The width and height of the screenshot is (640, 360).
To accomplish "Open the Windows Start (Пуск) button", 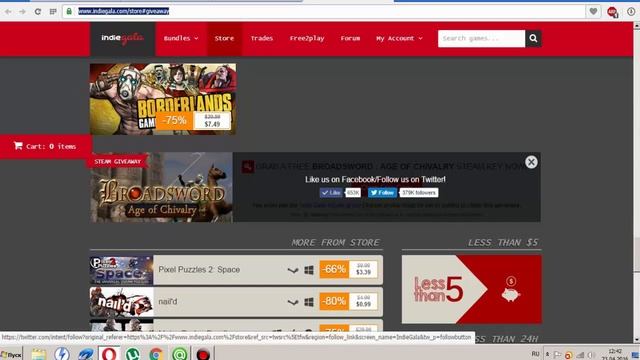I will point(11,354).
